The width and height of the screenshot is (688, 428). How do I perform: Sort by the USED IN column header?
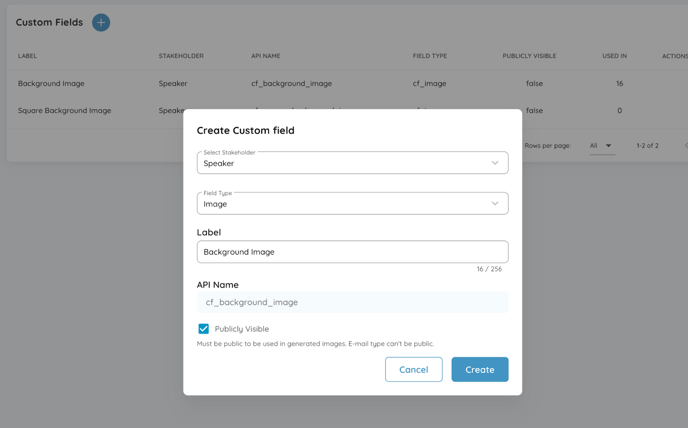(x=614, y=56)
